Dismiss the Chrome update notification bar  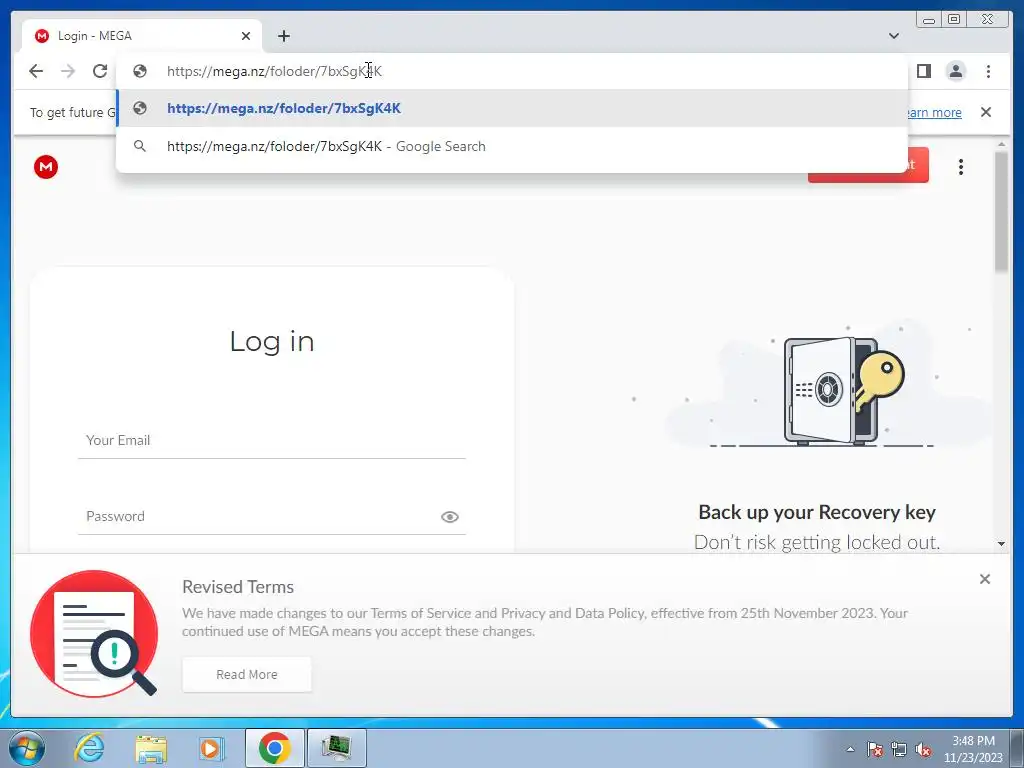click(986, 112)
